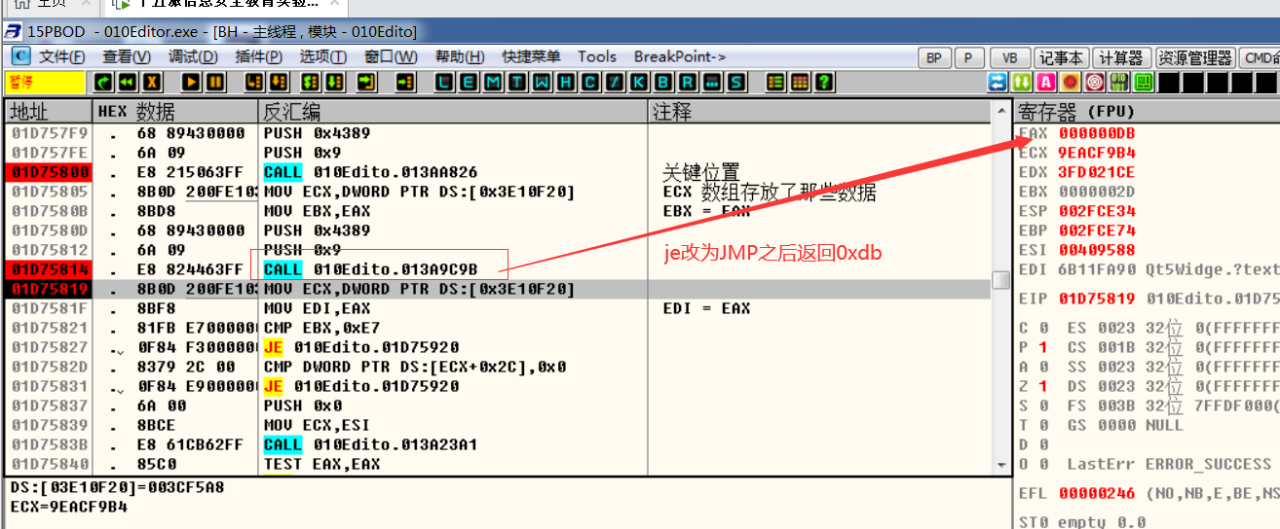Screen dimensions: 1280x529
Task: Click the green question mark help icon
Action: 824,82
